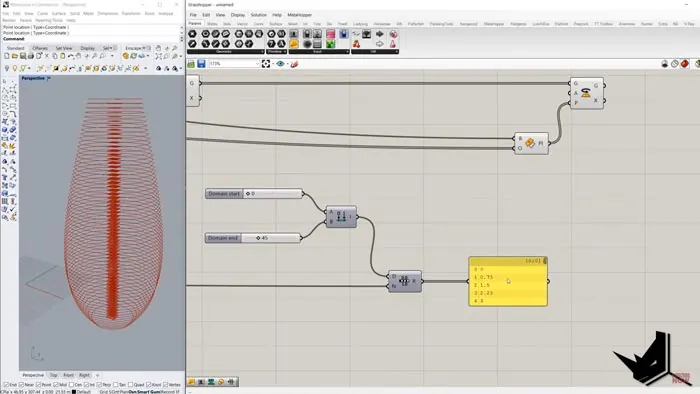Open dropdown arrow beside zoom extents icon
Screen dimensions: 700x394
point(273,64)
